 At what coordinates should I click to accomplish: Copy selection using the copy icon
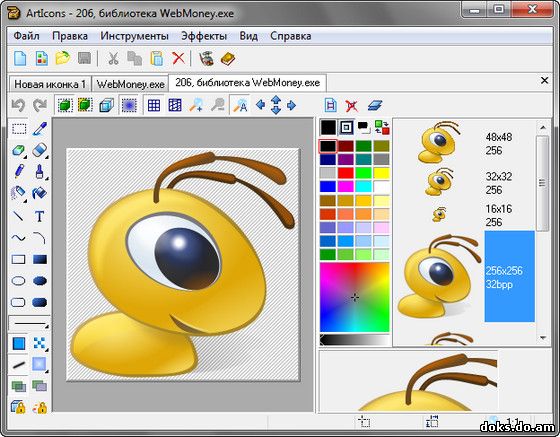coord(135,58)
